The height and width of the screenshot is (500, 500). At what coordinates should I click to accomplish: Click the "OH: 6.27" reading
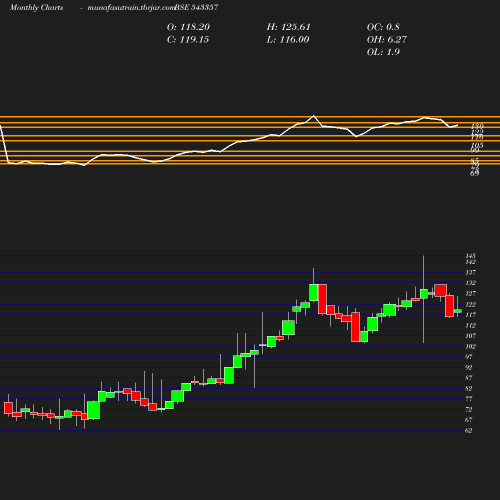[x=387, y=40]
